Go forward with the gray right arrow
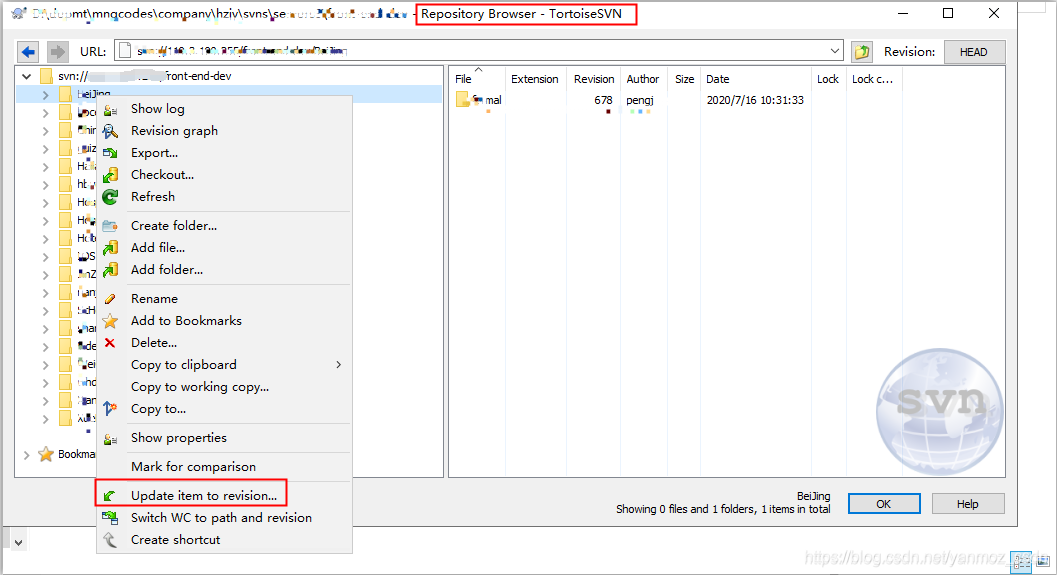Screen dimensions: 1057x575 (x=58, y=52)
